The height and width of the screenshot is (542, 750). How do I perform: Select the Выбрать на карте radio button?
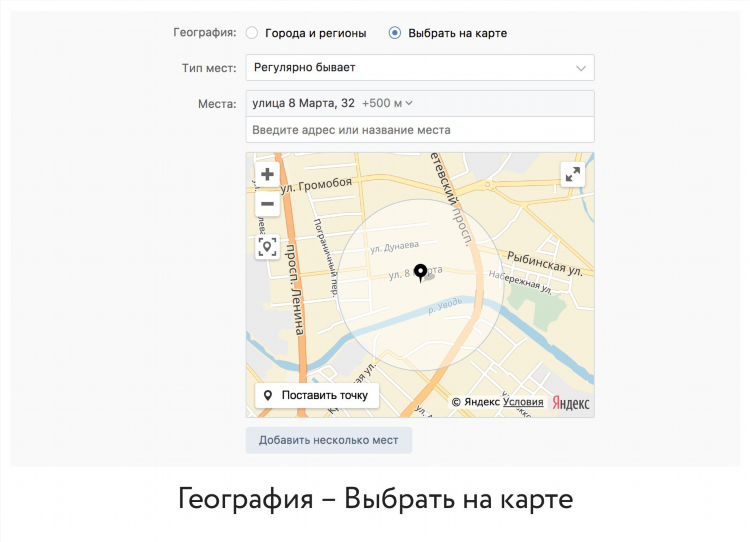click(395, 33)
